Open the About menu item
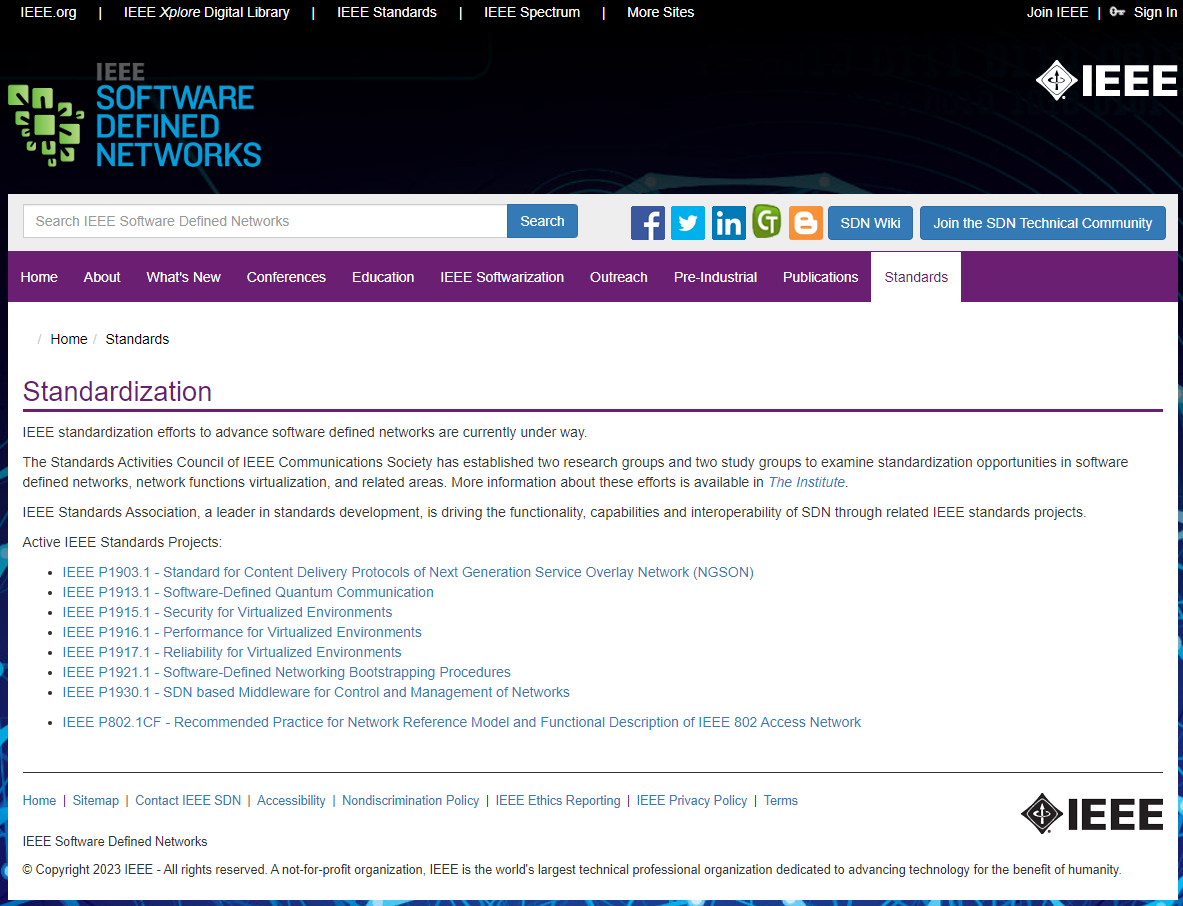Viewport: 1183px width, 906px height. (x=102, y=277)
